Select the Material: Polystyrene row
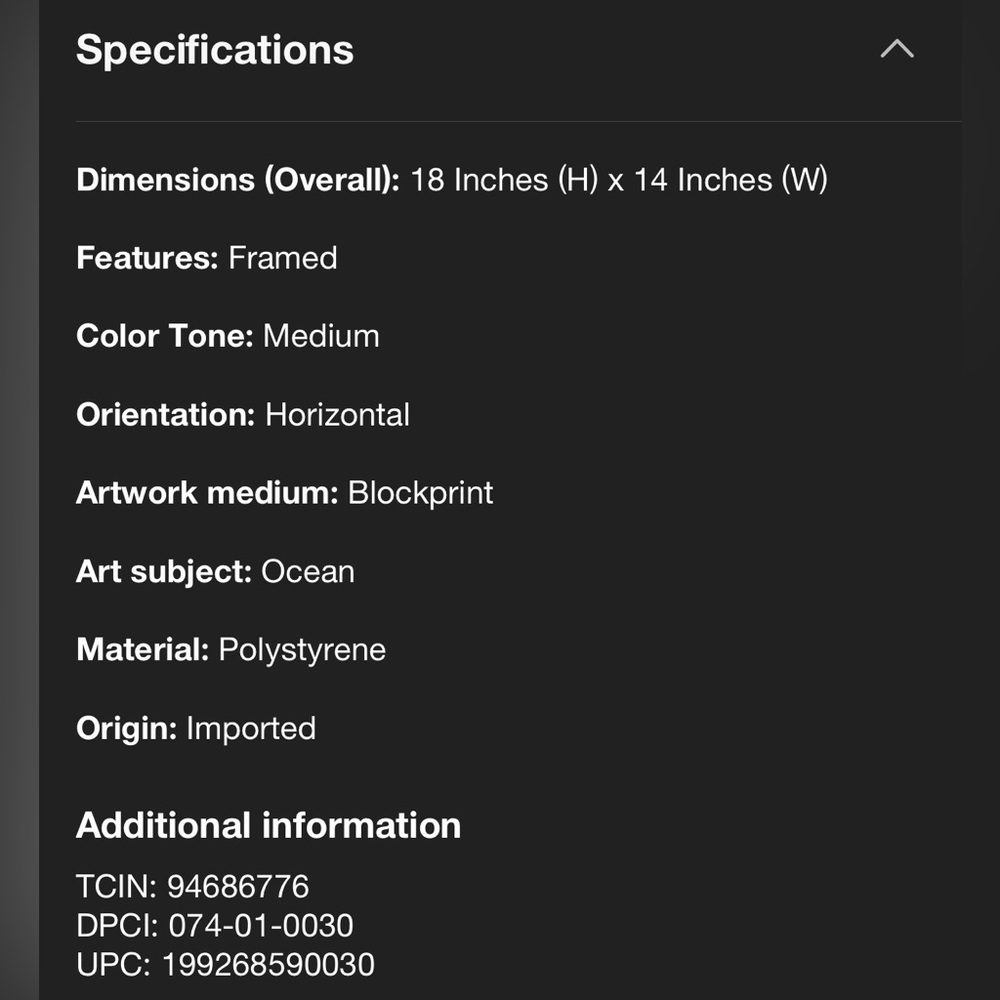1000x1000 pixels. [x=231, y=650]
